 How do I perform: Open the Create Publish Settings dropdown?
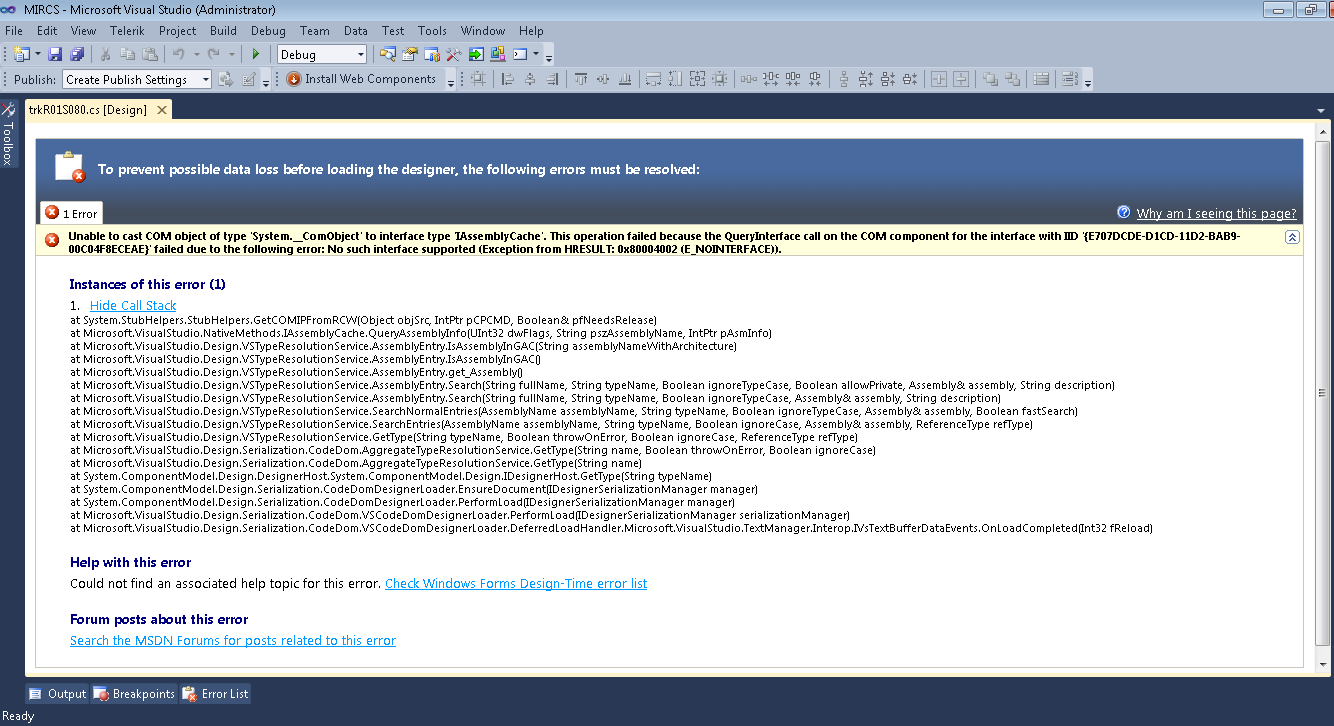pos(137,80)
